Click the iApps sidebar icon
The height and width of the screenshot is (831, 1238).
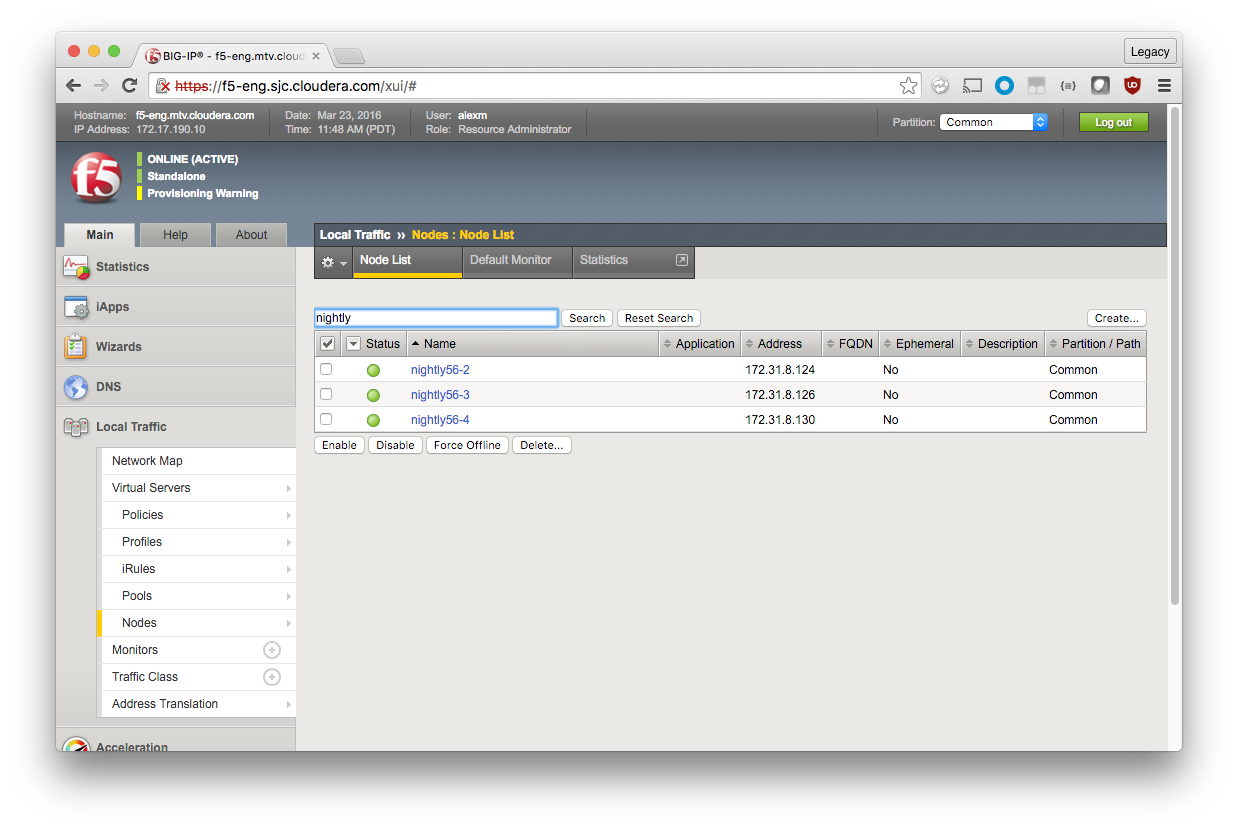coord(76,307)
